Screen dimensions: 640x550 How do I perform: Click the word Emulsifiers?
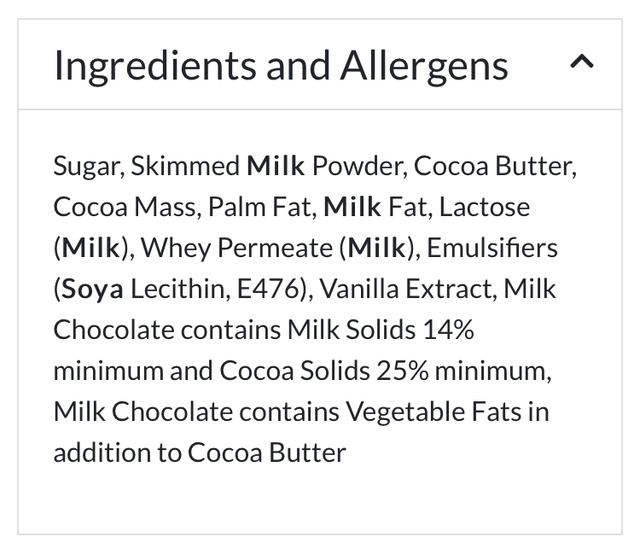click(x=492, y=248)
